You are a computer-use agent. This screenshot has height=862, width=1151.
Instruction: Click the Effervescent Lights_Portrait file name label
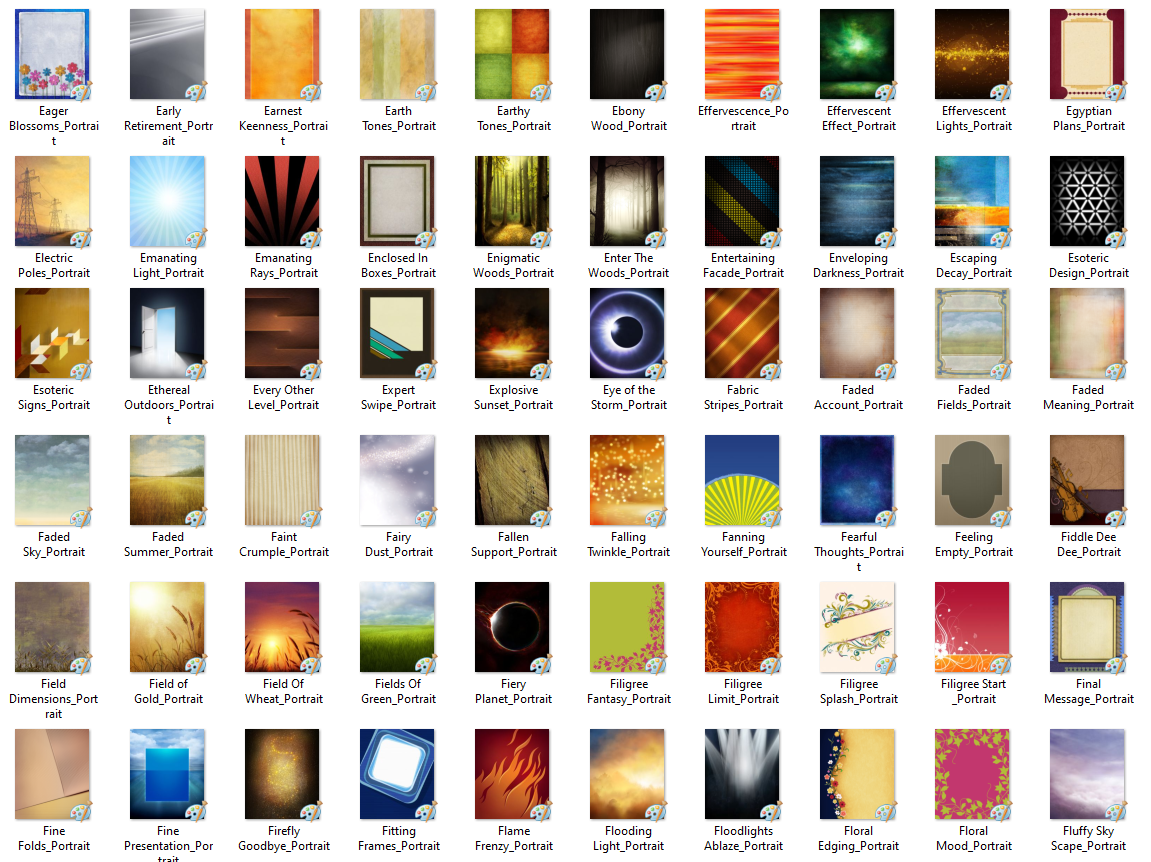(x=973, y=119)
